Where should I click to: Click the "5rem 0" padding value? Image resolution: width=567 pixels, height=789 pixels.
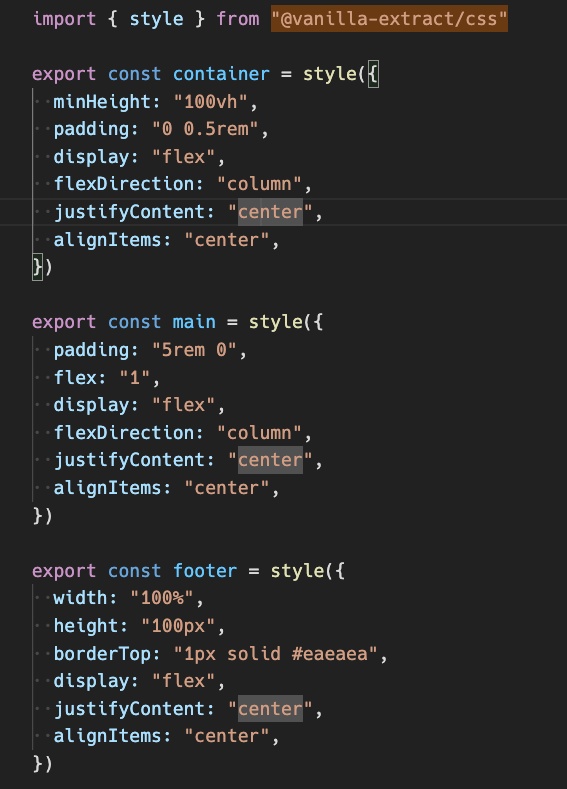[x=194, y=350]
